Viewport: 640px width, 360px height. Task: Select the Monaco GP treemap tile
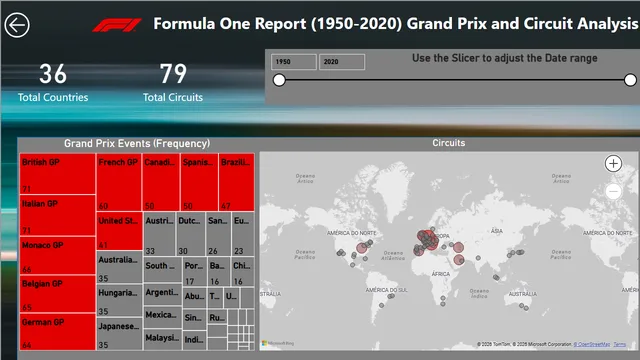coord(58,256)
